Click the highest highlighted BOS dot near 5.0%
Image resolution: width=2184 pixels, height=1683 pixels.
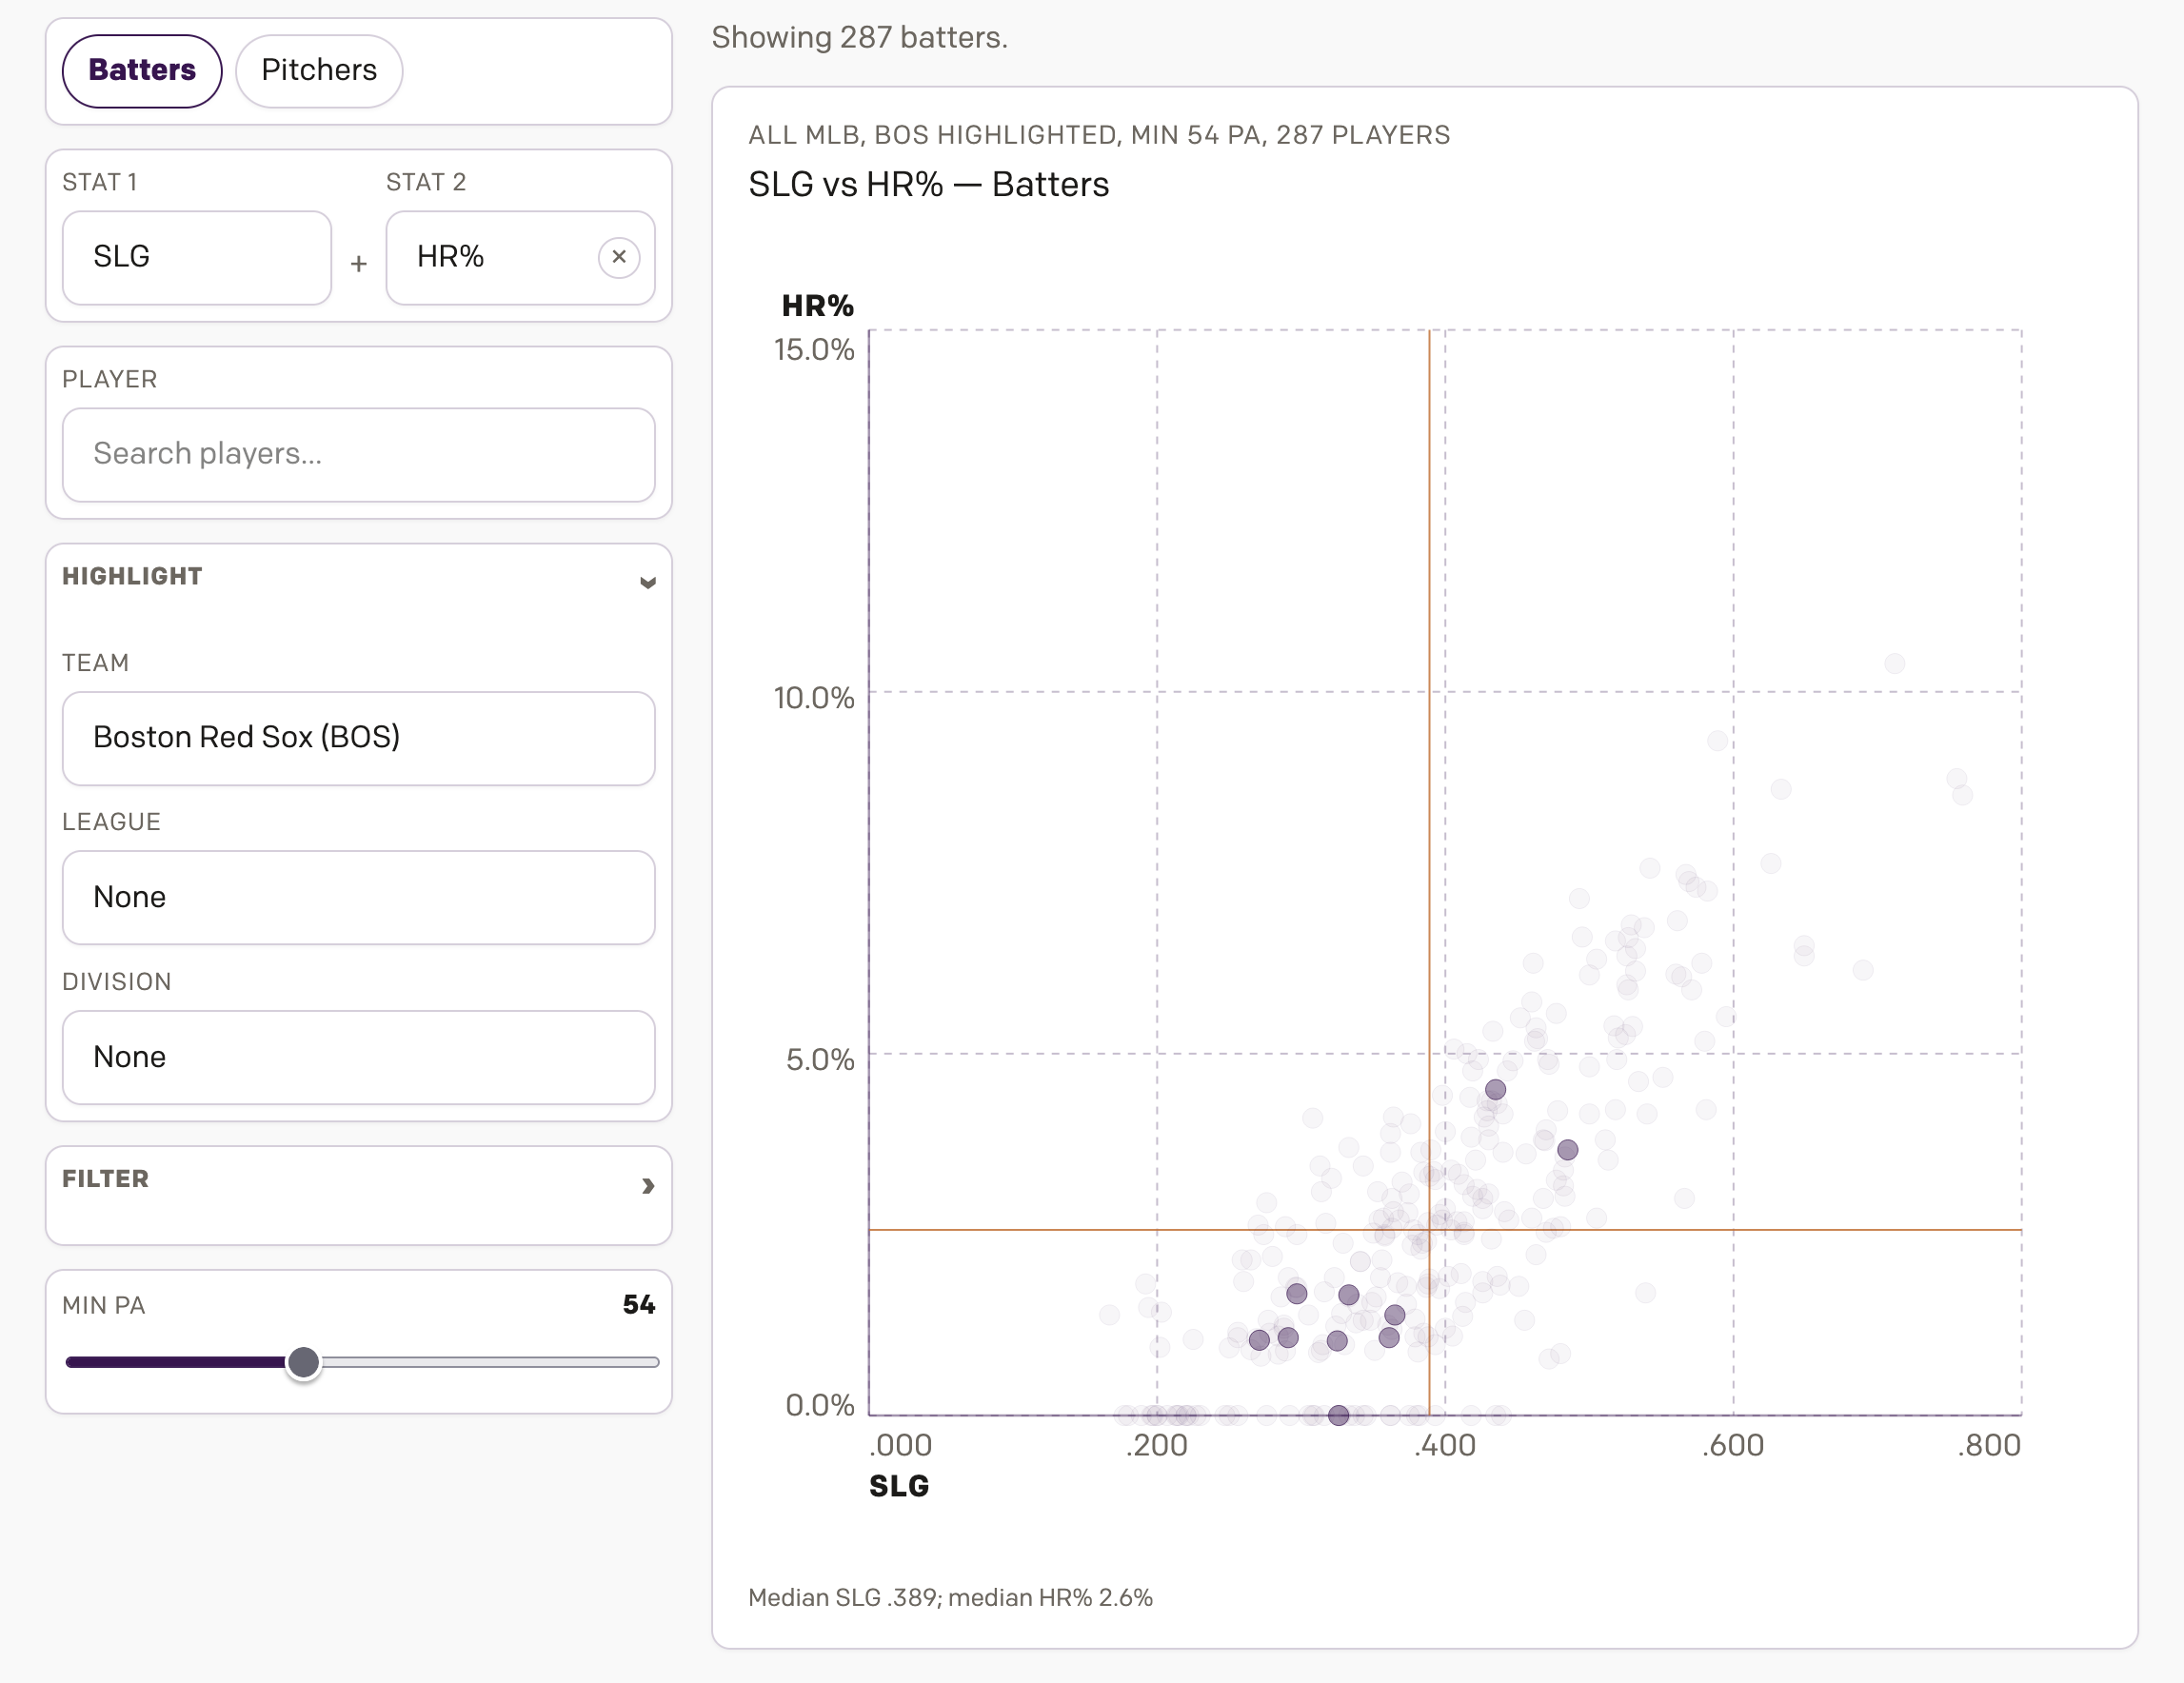pyautogui.click(x=1495, y=1089)
